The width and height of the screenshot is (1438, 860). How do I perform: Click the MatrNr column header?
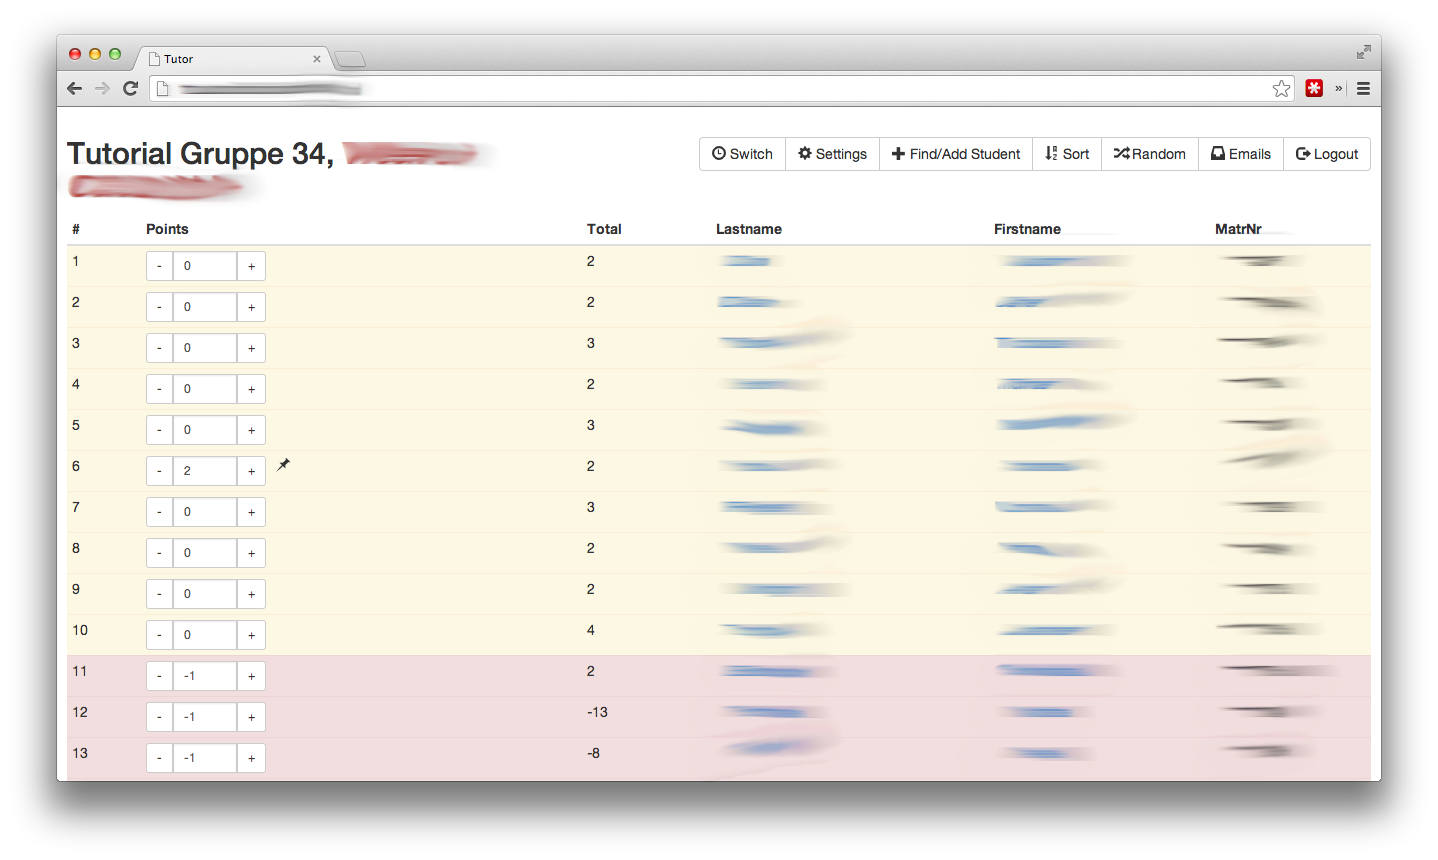1238,229
